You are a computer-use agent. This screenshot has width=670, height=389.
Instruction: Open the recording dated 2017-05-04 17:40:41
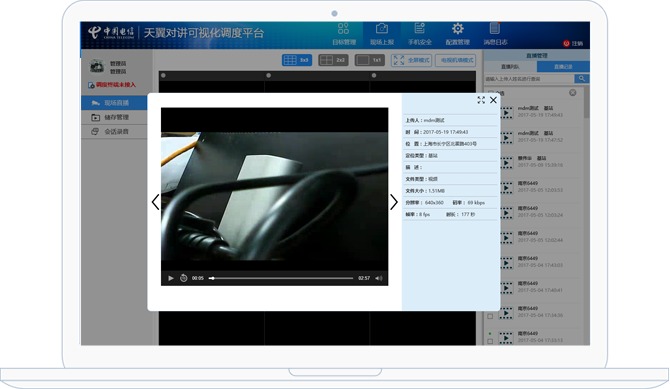[541, 287]
